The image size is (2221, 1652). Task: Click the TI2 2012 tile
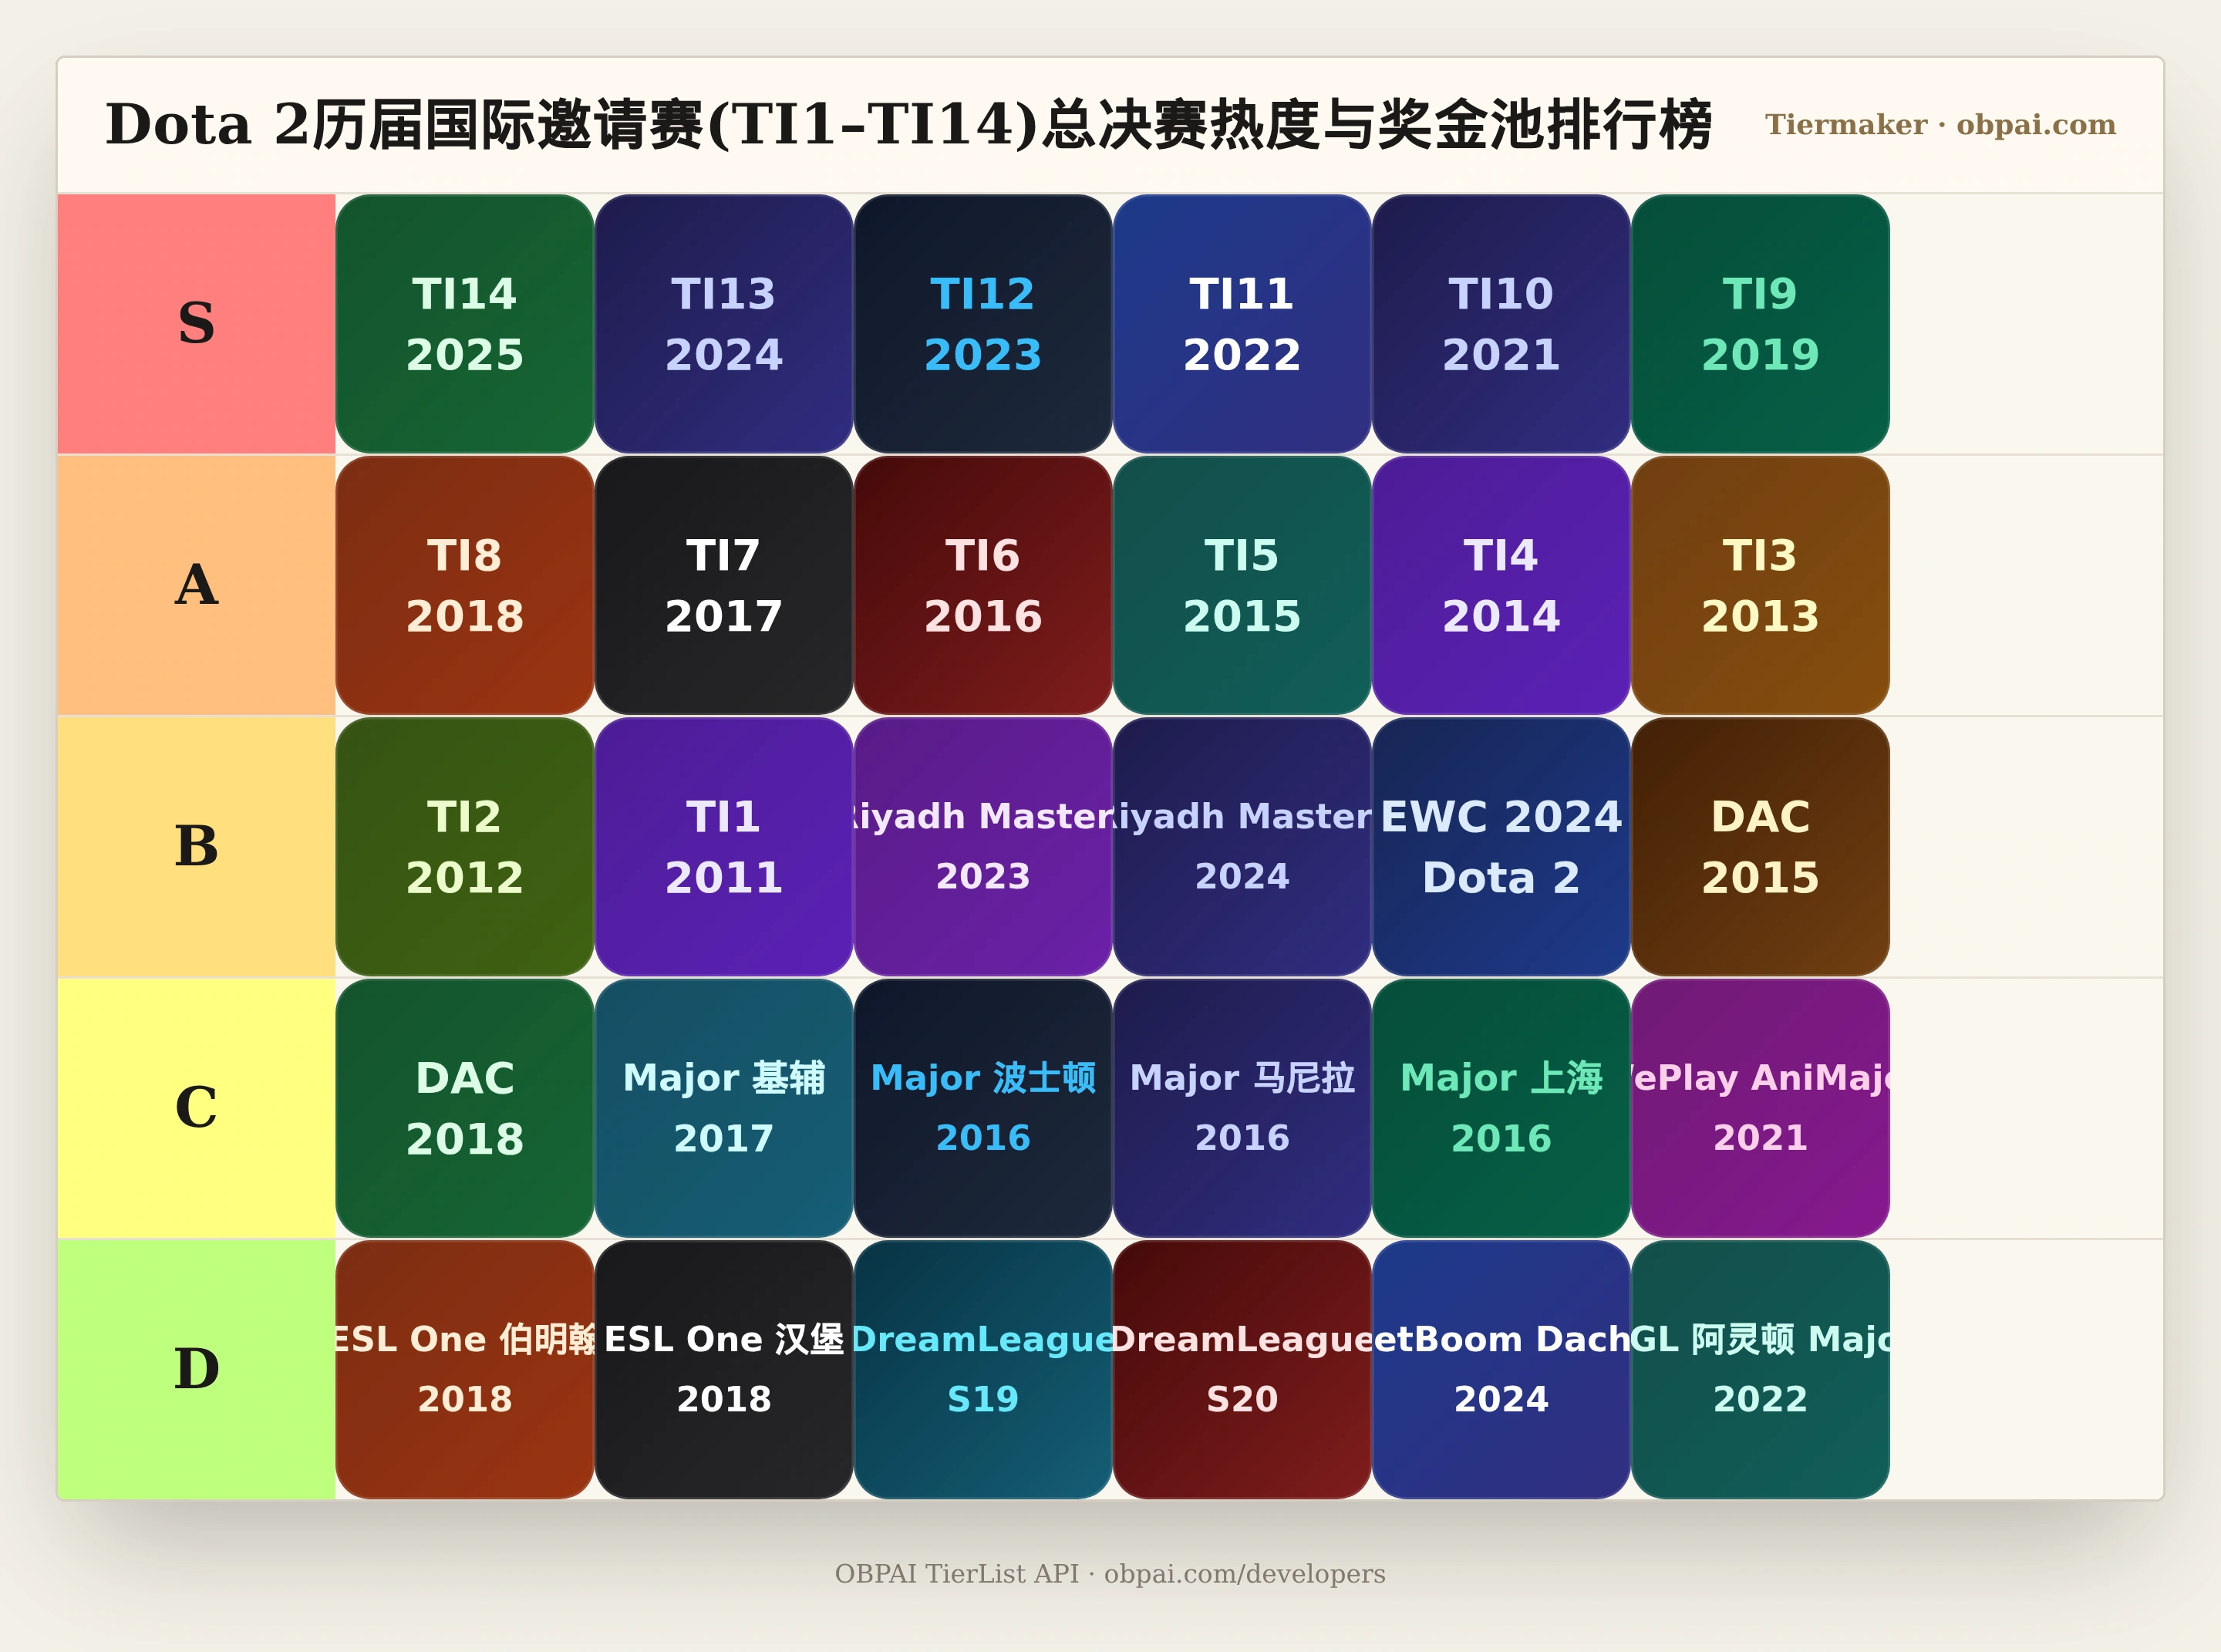(465, 847)
